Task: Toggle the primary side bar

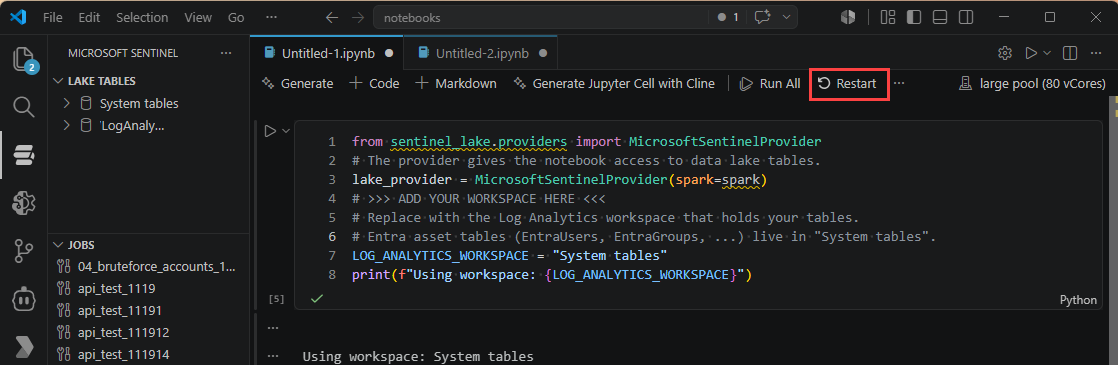Action: pos(915,17)
